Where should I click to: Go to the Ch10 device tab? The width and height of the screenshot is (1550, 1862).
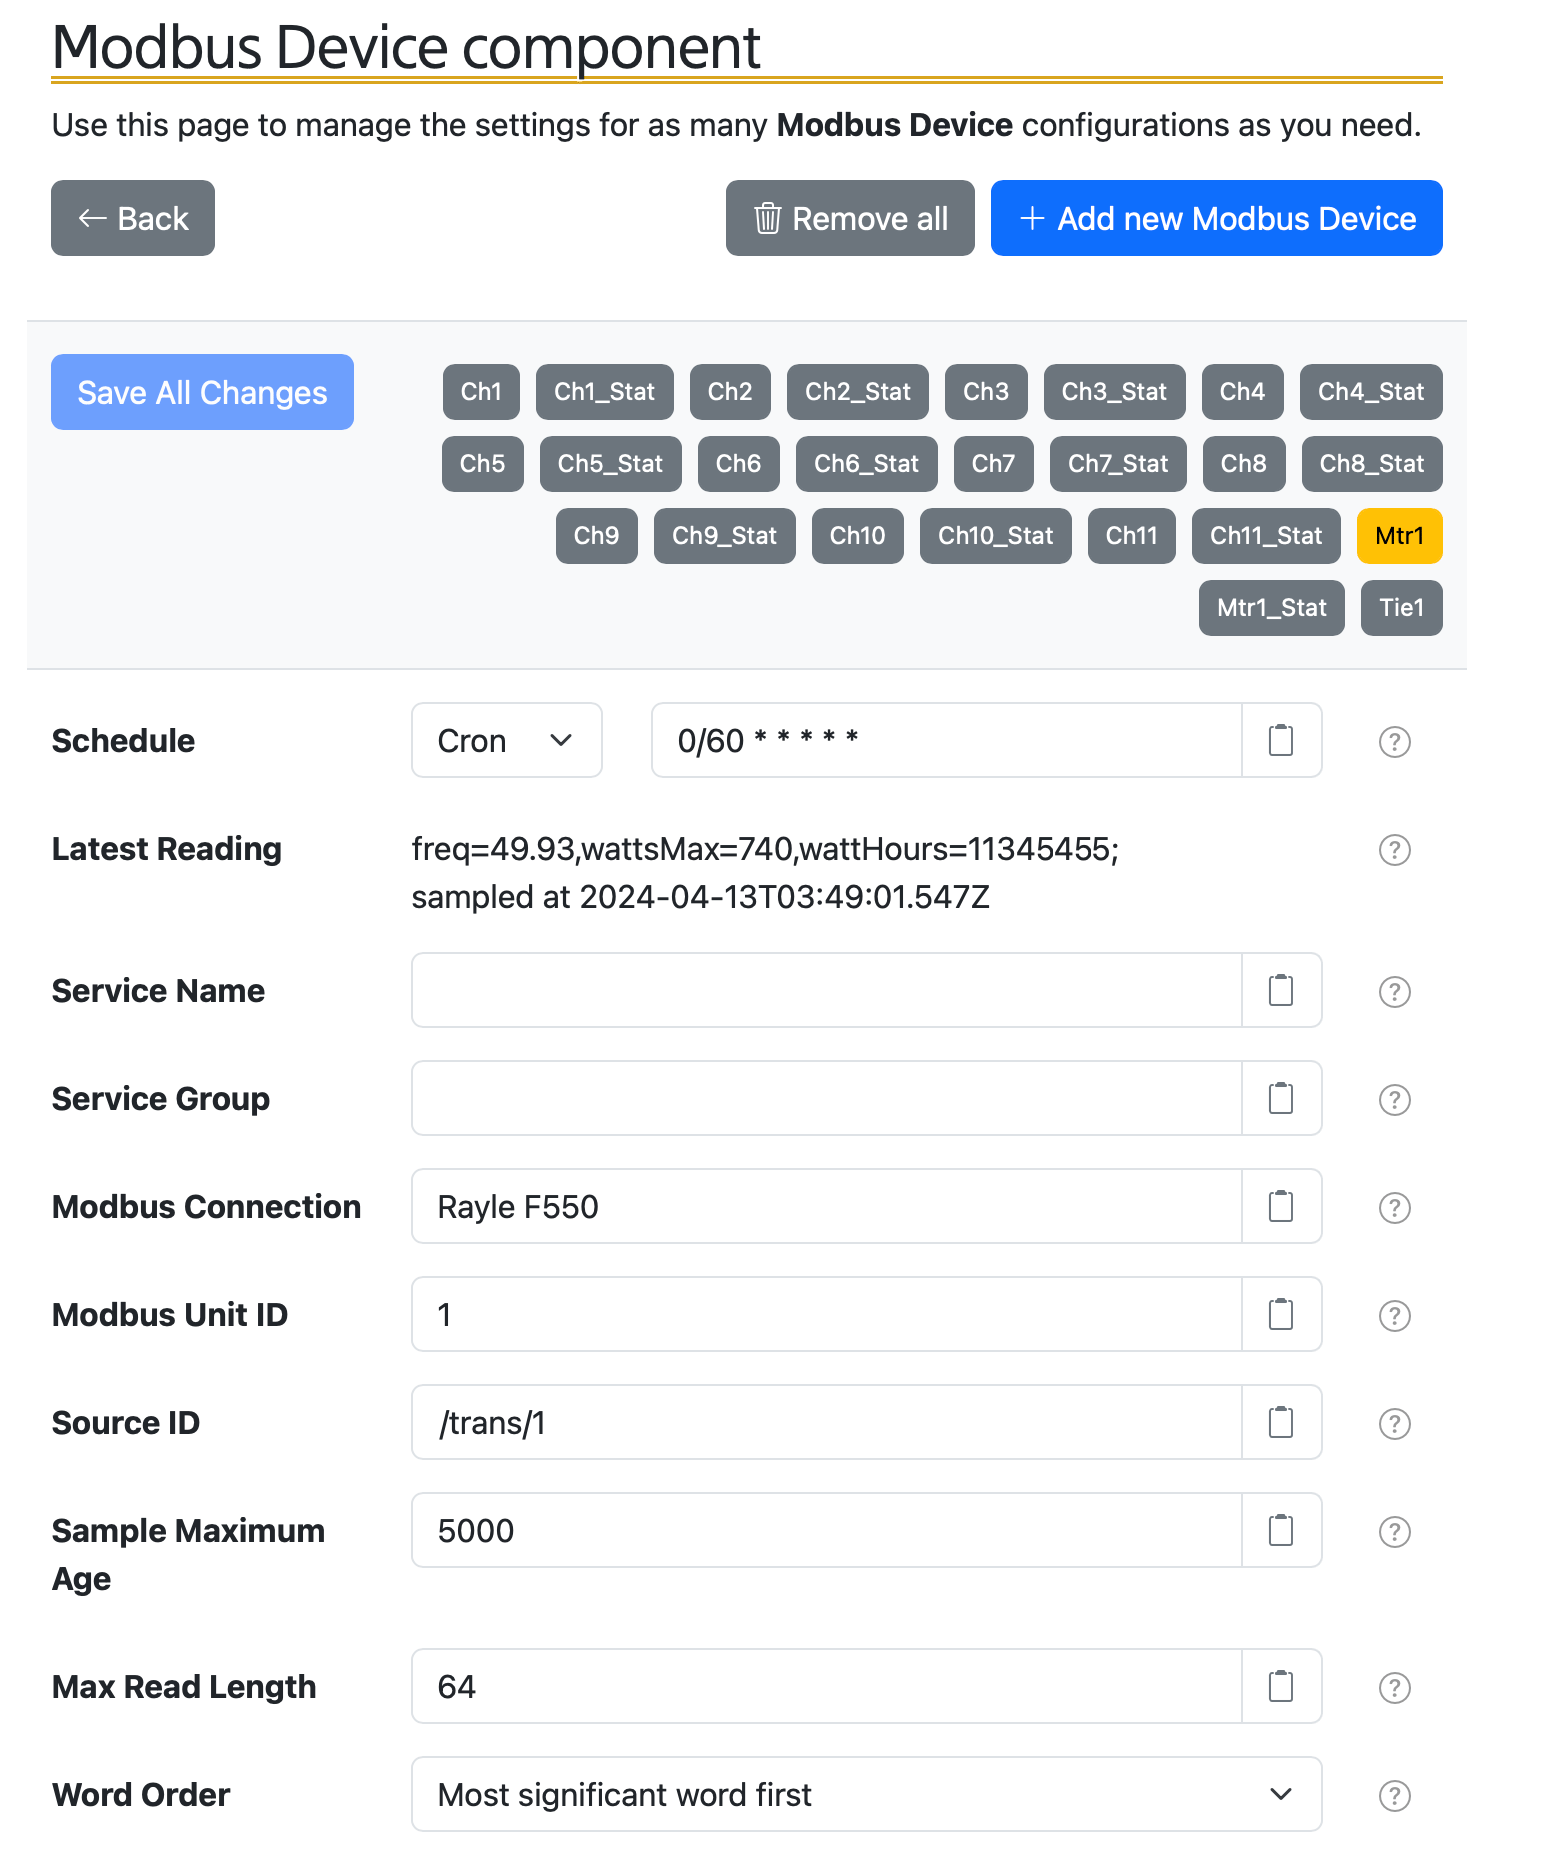(x=858, y=536)
